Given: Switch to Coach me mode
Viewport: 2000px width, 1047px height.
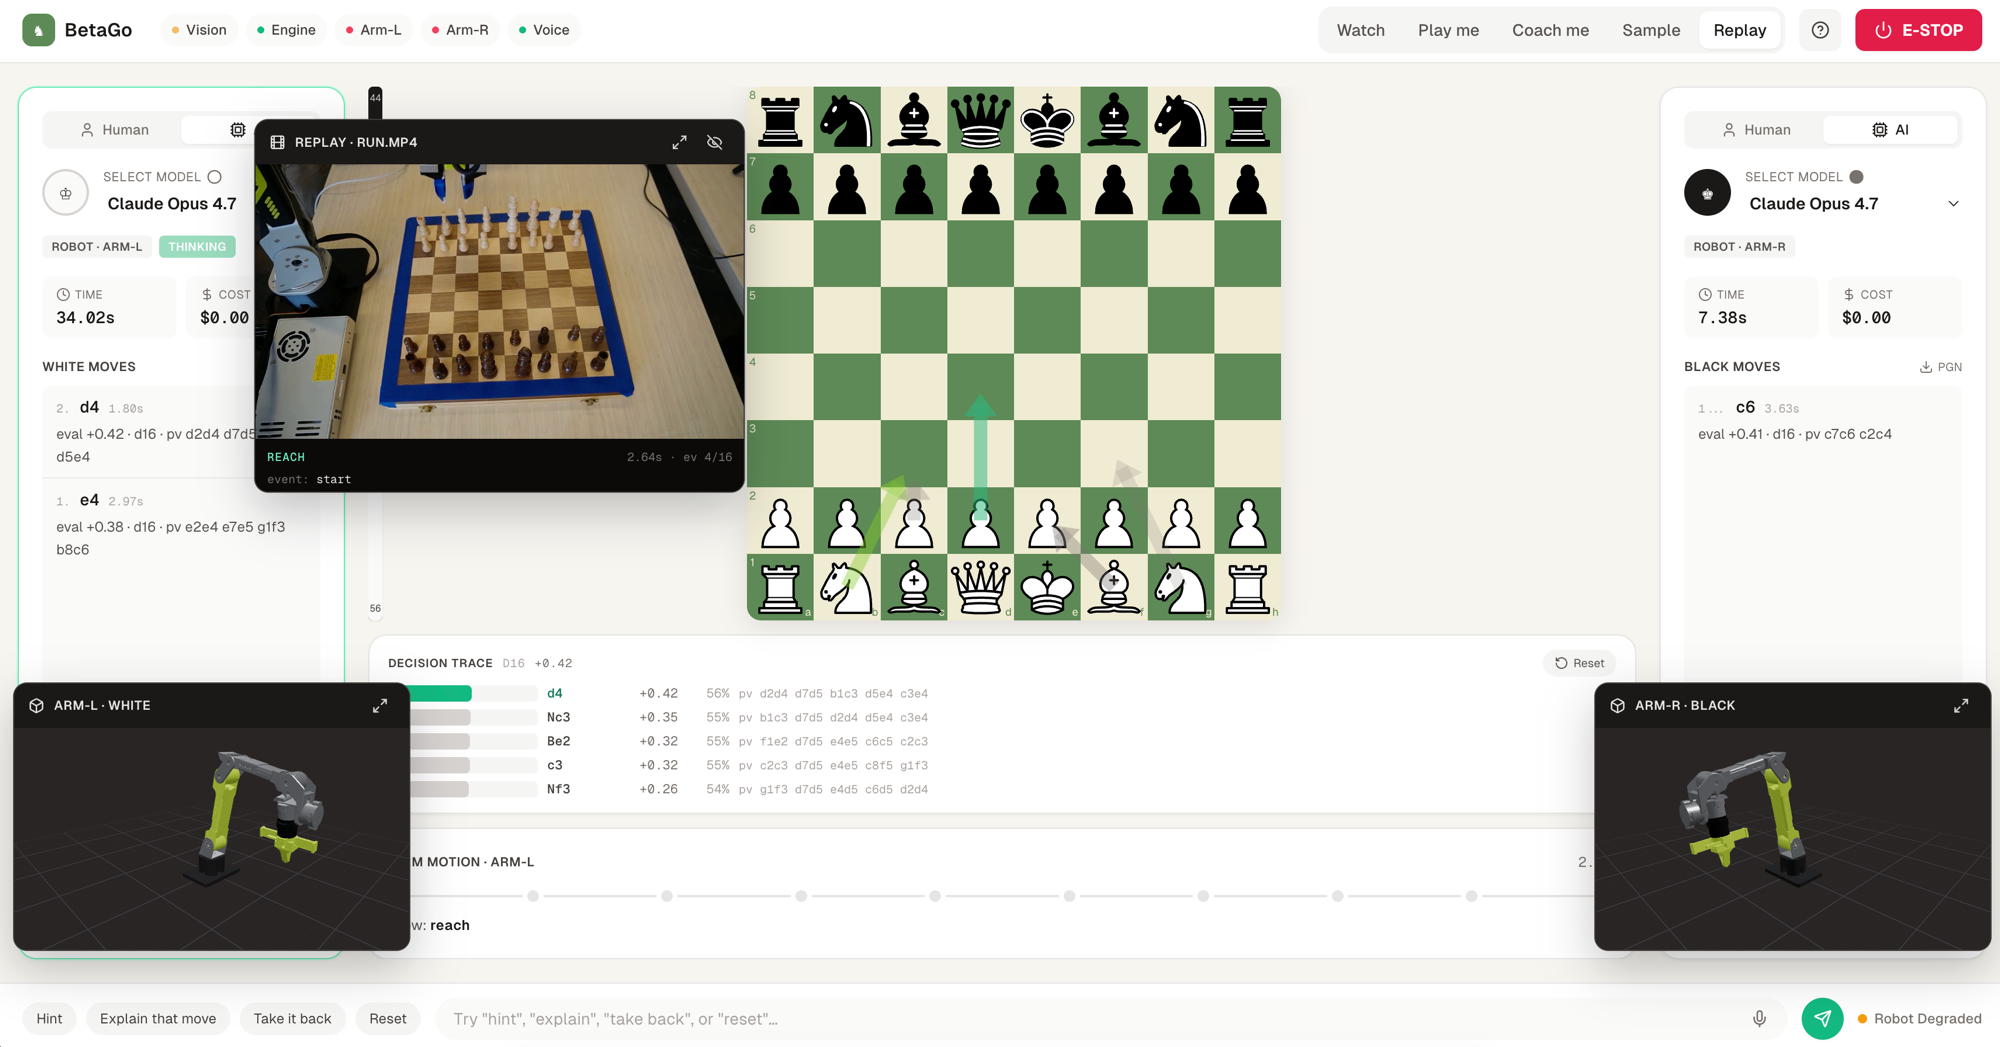Looking at the screenshot, I should tap(1550, 30).
